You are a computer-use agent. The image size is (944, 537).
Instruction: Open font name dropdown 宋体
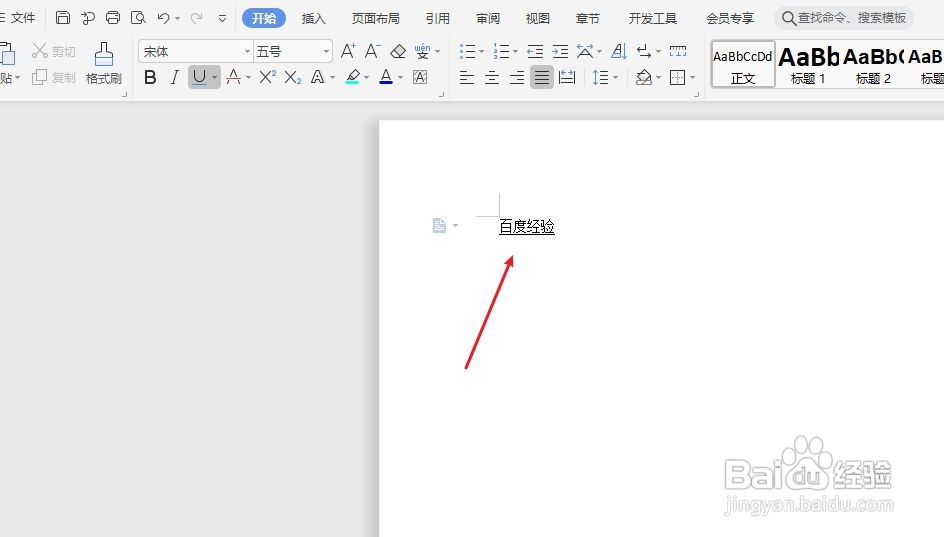pyautogui.click(x=247, y=52)
